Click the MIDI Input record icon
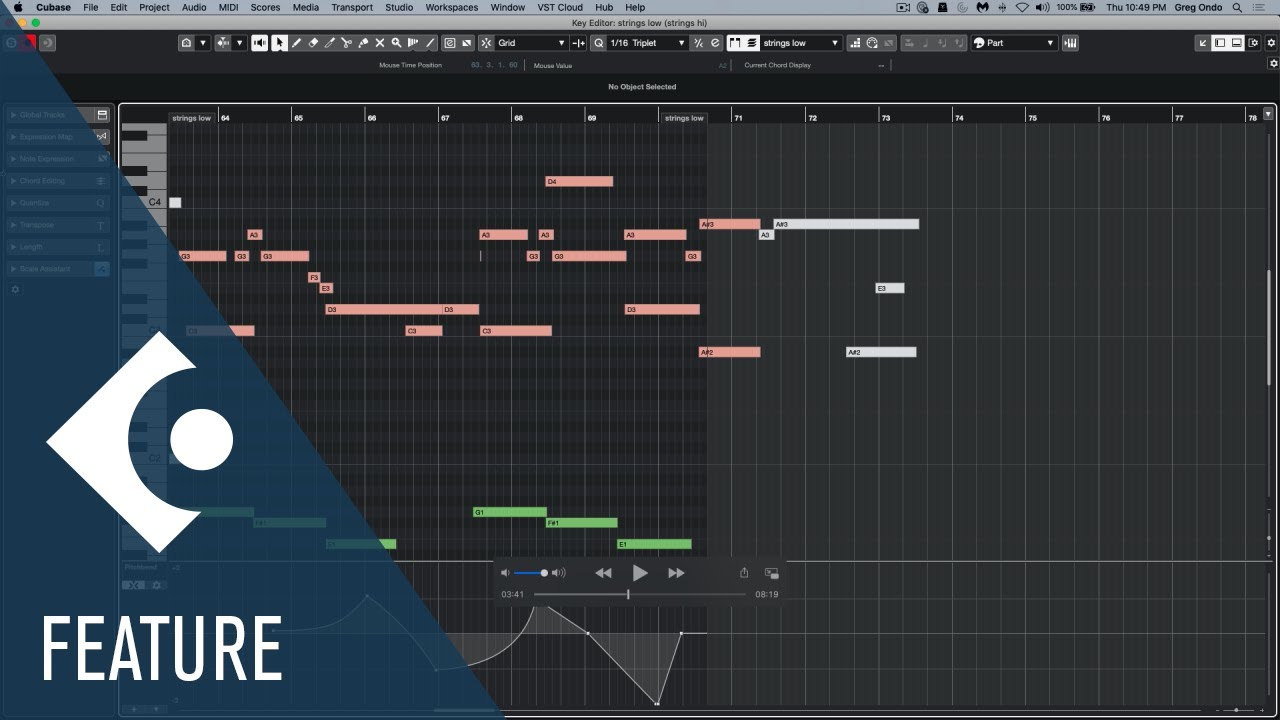The width and height of the screenshot is (1280, 720). tap(872, 43)
